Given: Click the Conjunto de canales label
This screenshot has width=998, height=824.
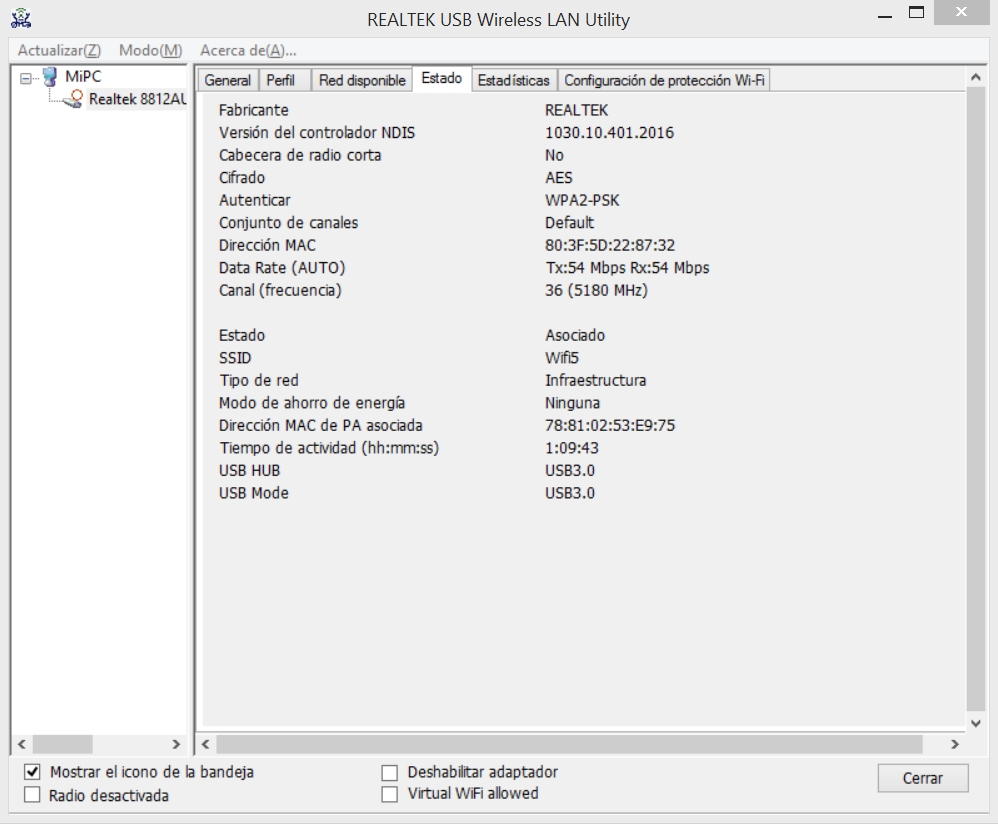Looking at the screenshot, I should (x=288, y=223).
